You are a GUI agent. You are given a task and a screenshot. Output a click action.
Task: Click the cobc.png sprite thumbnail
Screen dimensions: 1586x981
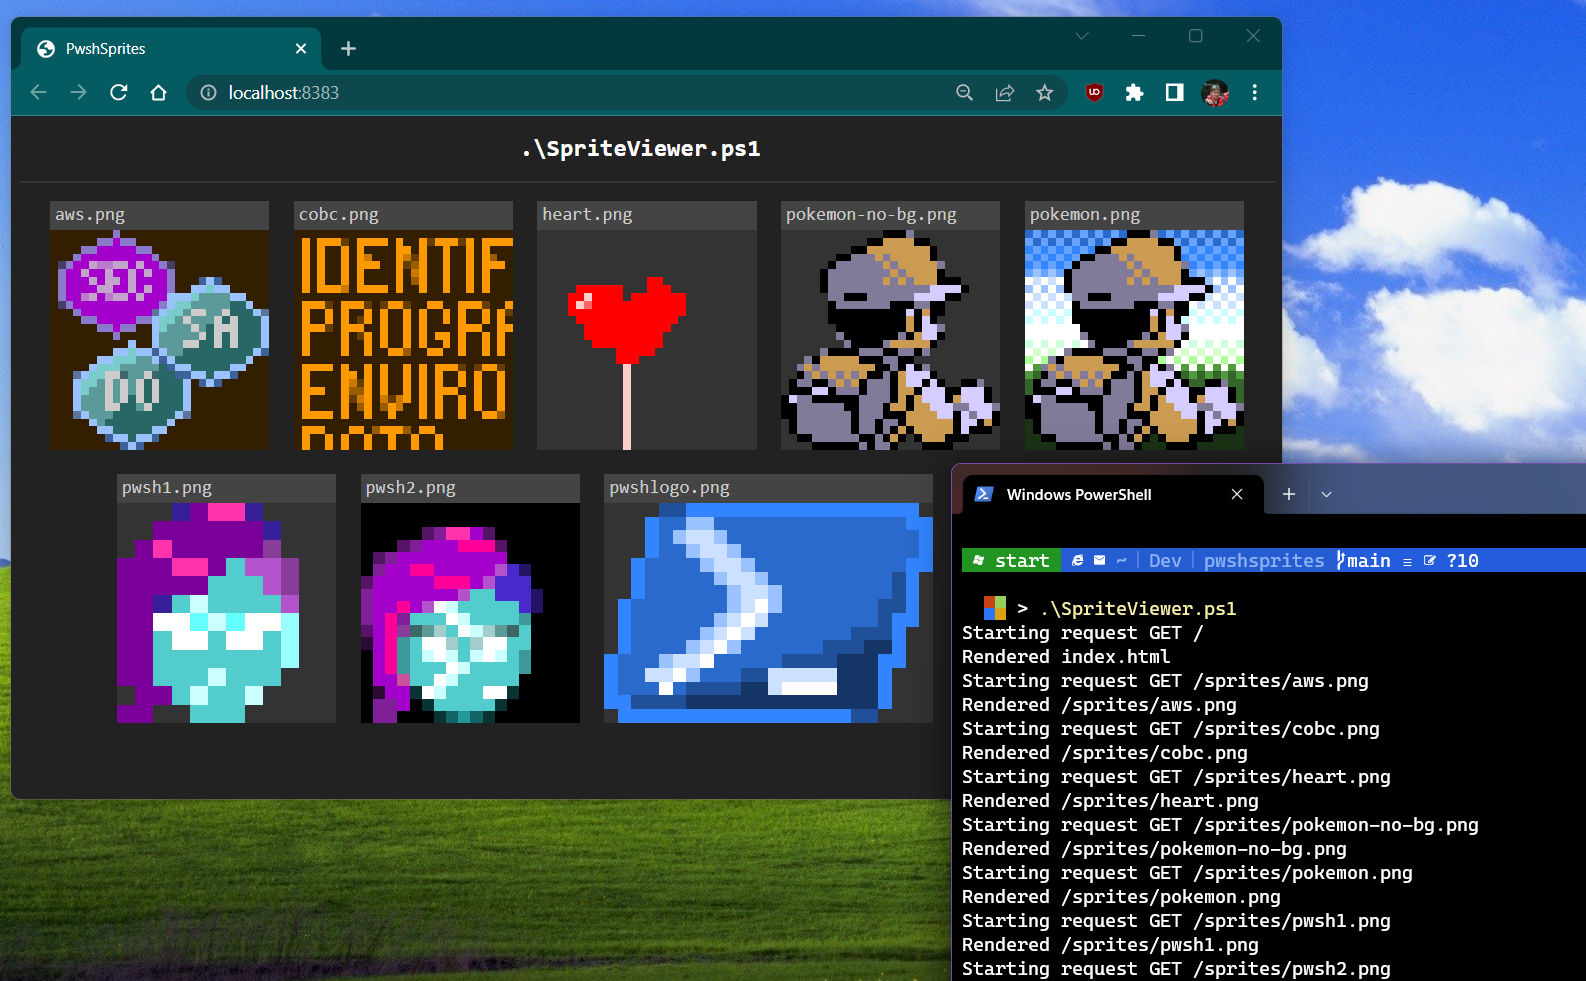click(x=403, y=339)
